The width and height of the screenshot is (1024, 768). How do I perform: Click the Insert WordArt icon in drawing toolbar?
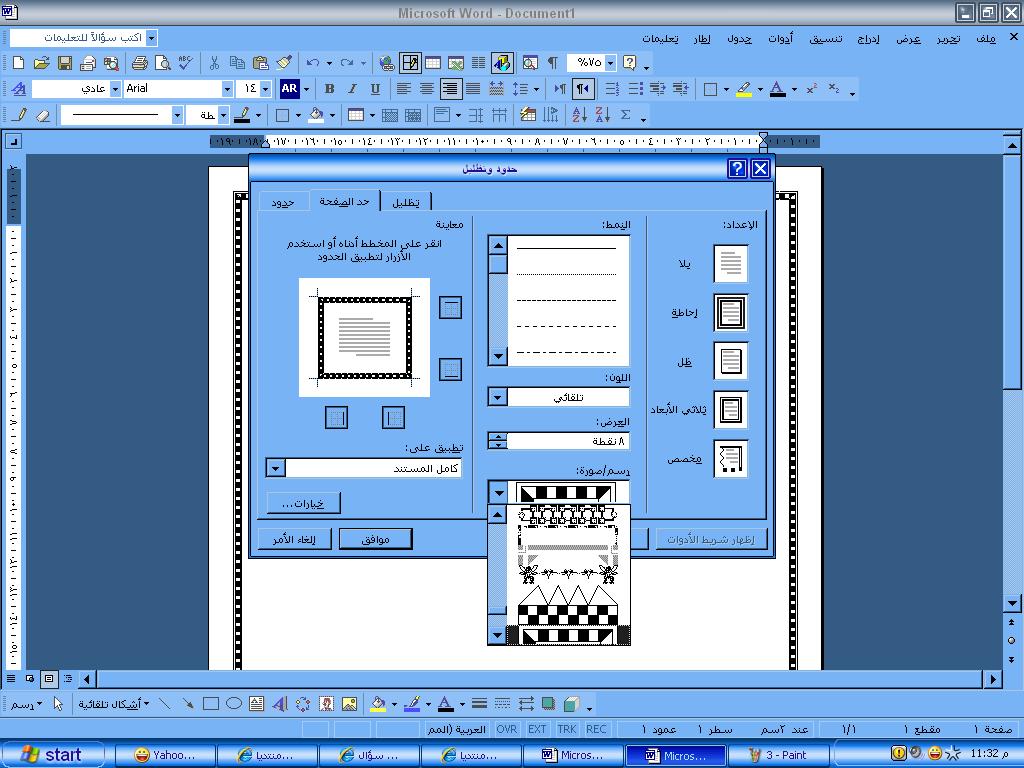(x=280, y=704)
